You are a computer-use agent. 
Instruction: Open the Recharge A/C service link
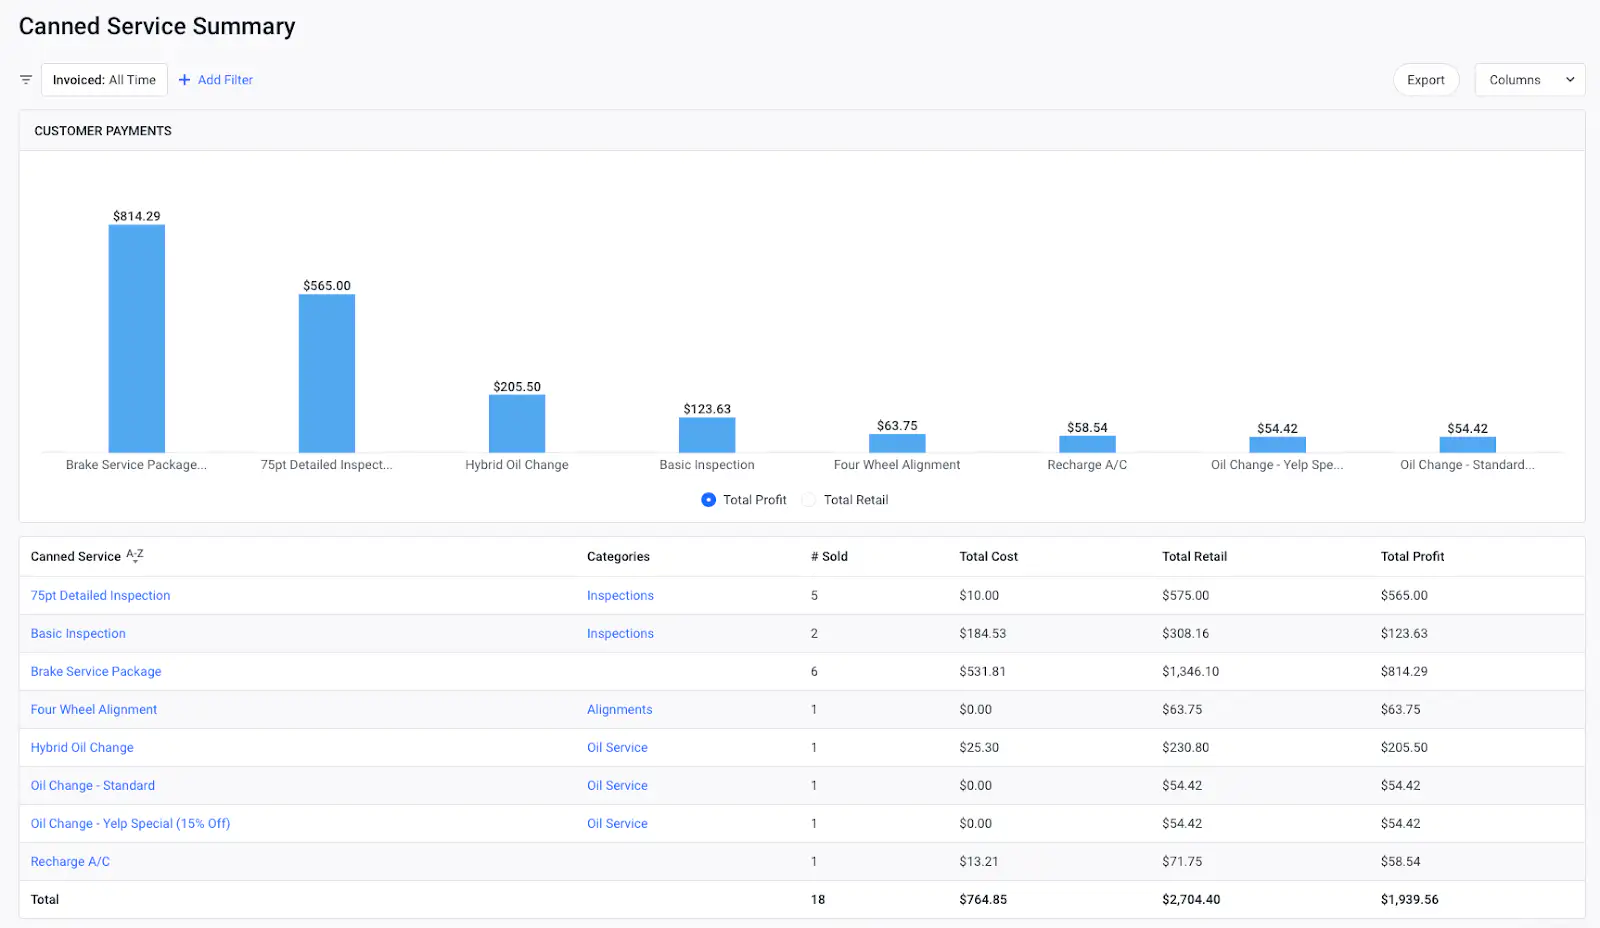[70, 861]
